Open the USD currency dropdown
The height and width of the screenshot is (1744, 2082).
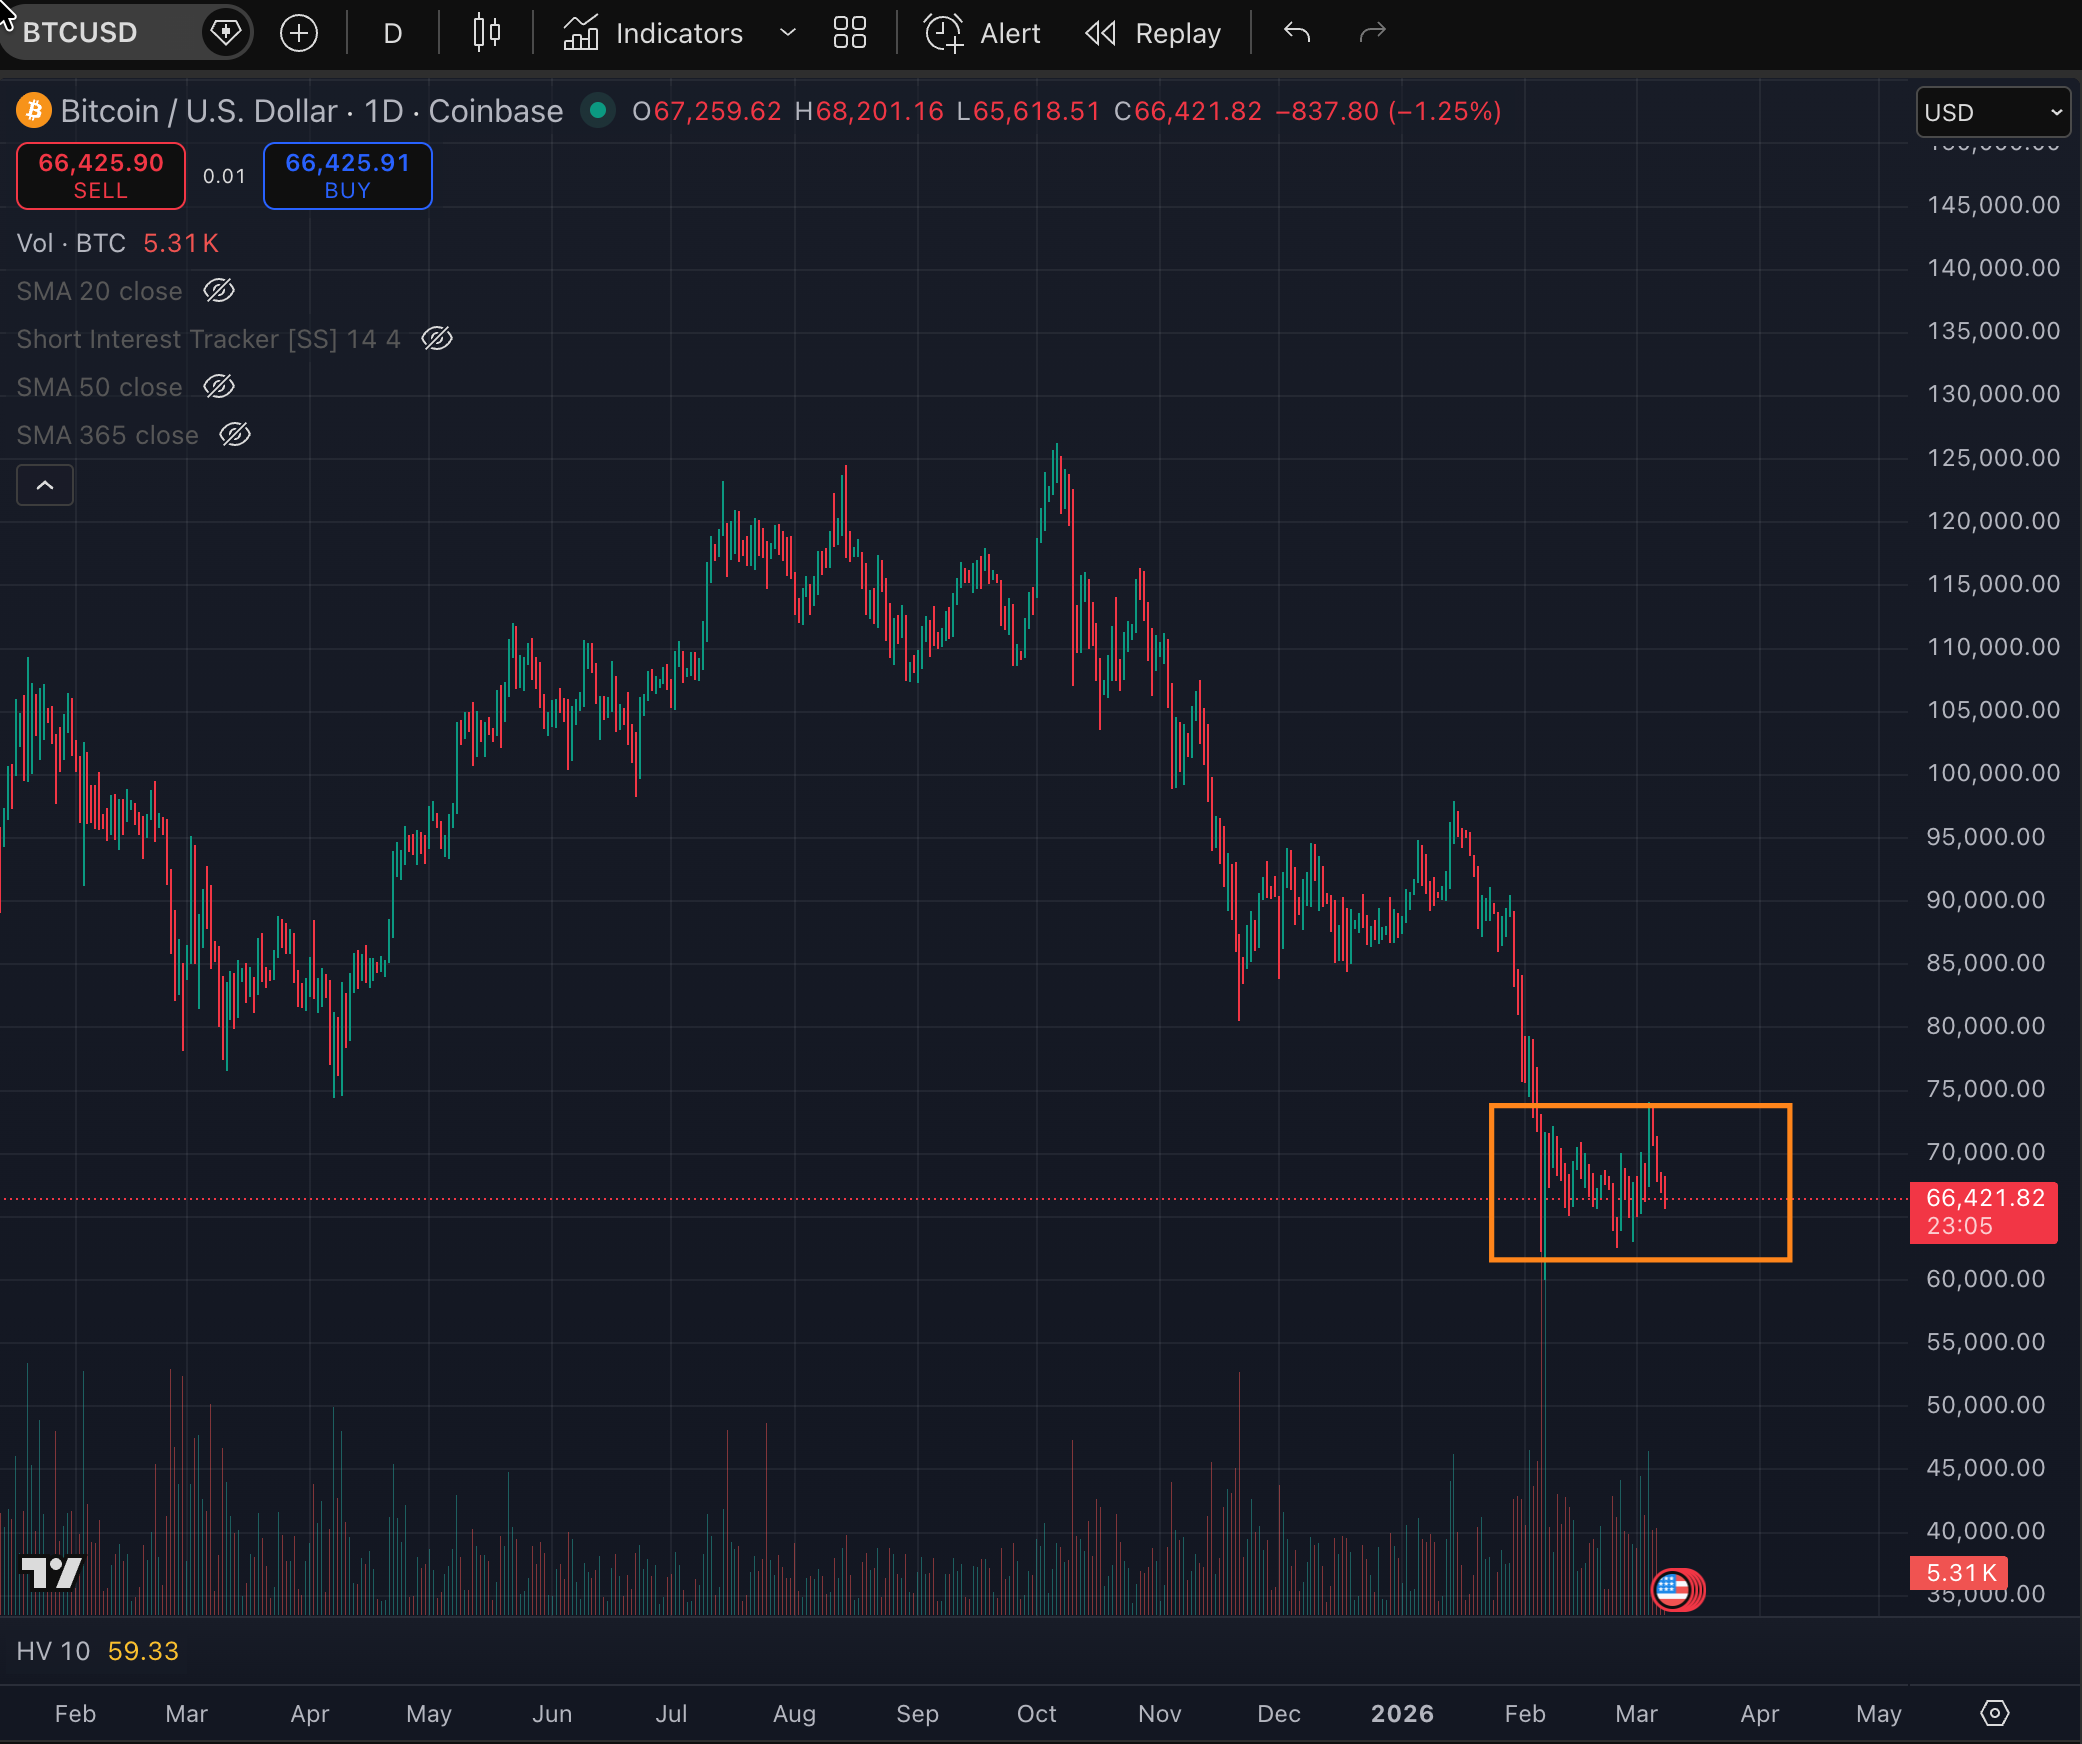[x=1992, y=112]
